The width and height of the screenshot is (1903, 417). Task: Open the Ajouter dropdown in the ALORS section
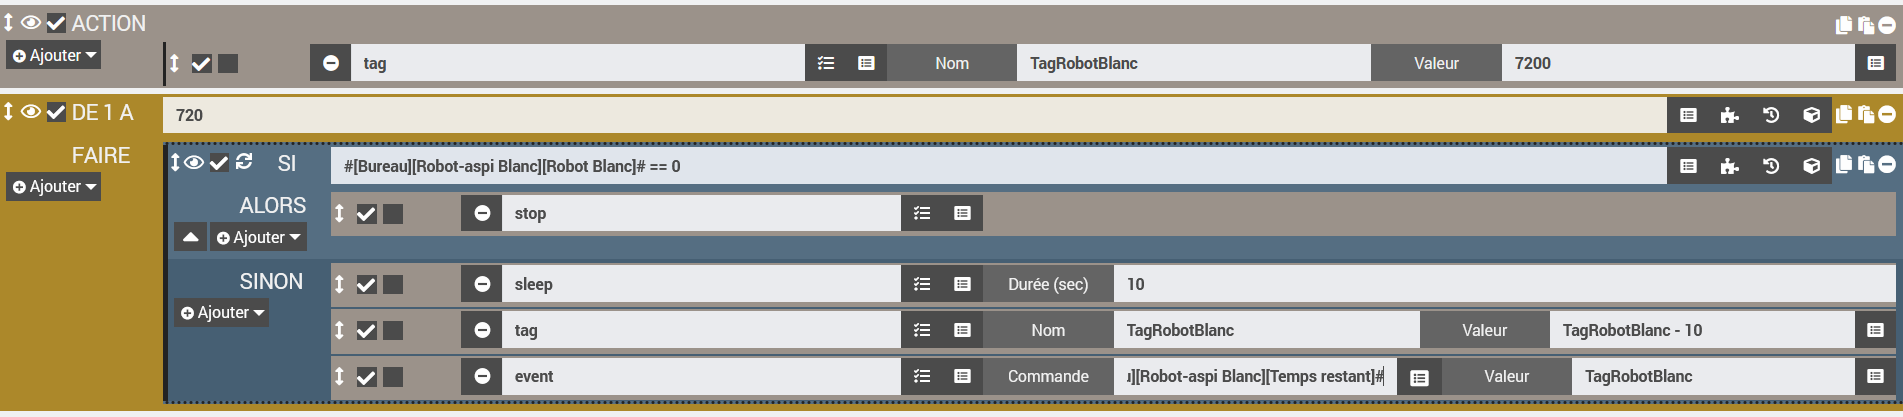tap(258, 238)
